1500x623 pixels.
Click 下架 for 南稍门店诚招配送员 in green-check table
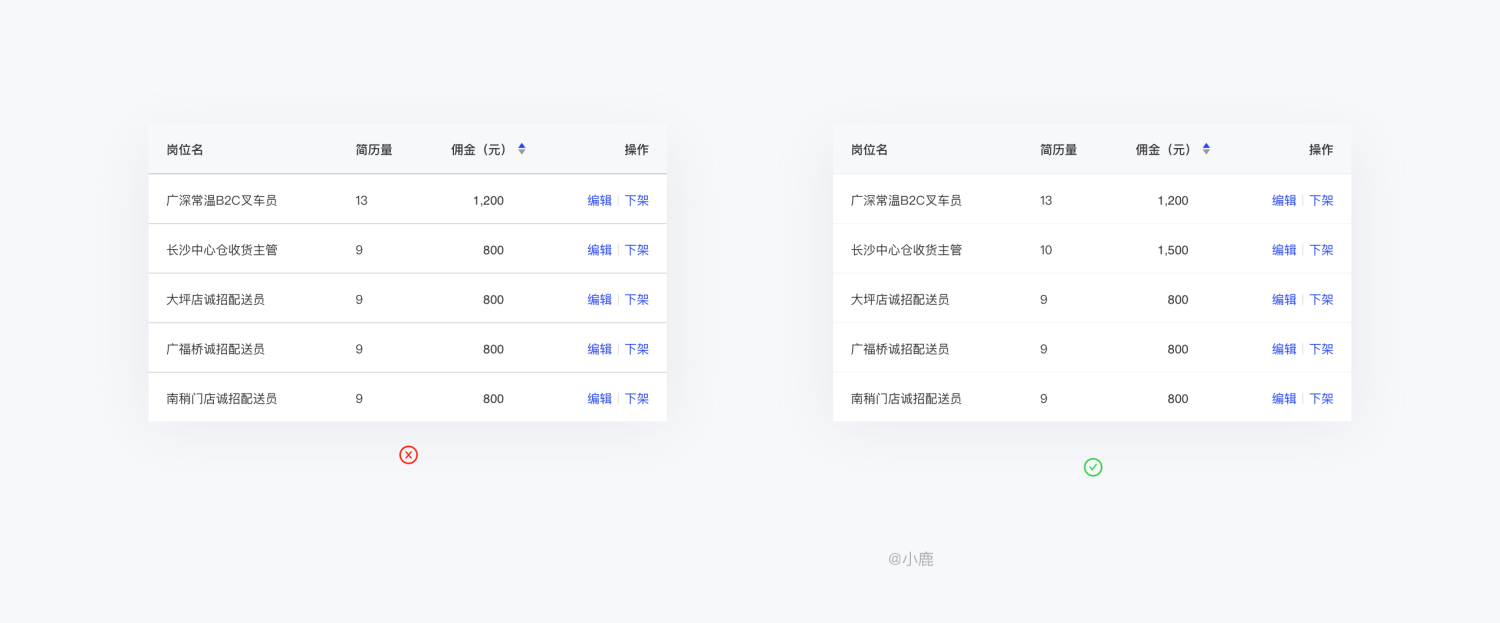[1322, 398]
